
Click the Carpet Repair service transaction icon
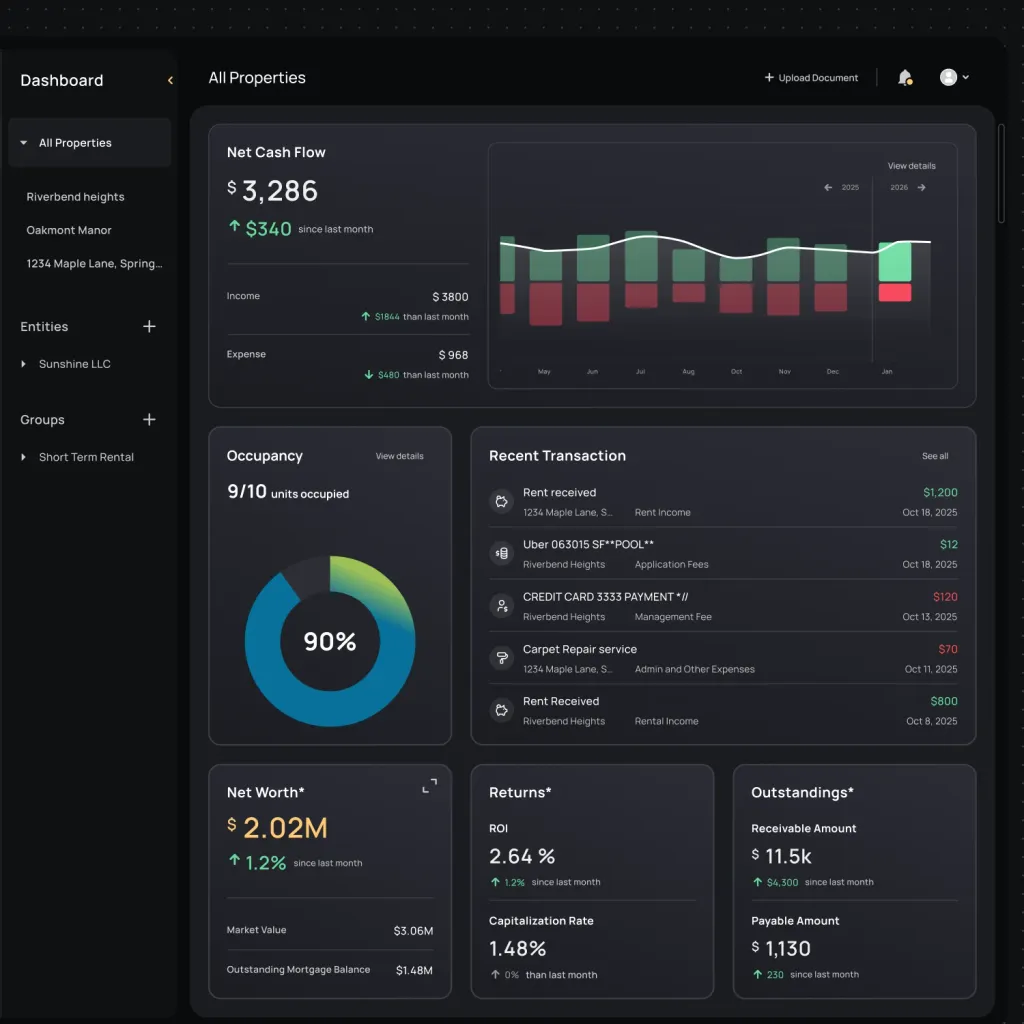pyautogui.click(x=501, y=658)
